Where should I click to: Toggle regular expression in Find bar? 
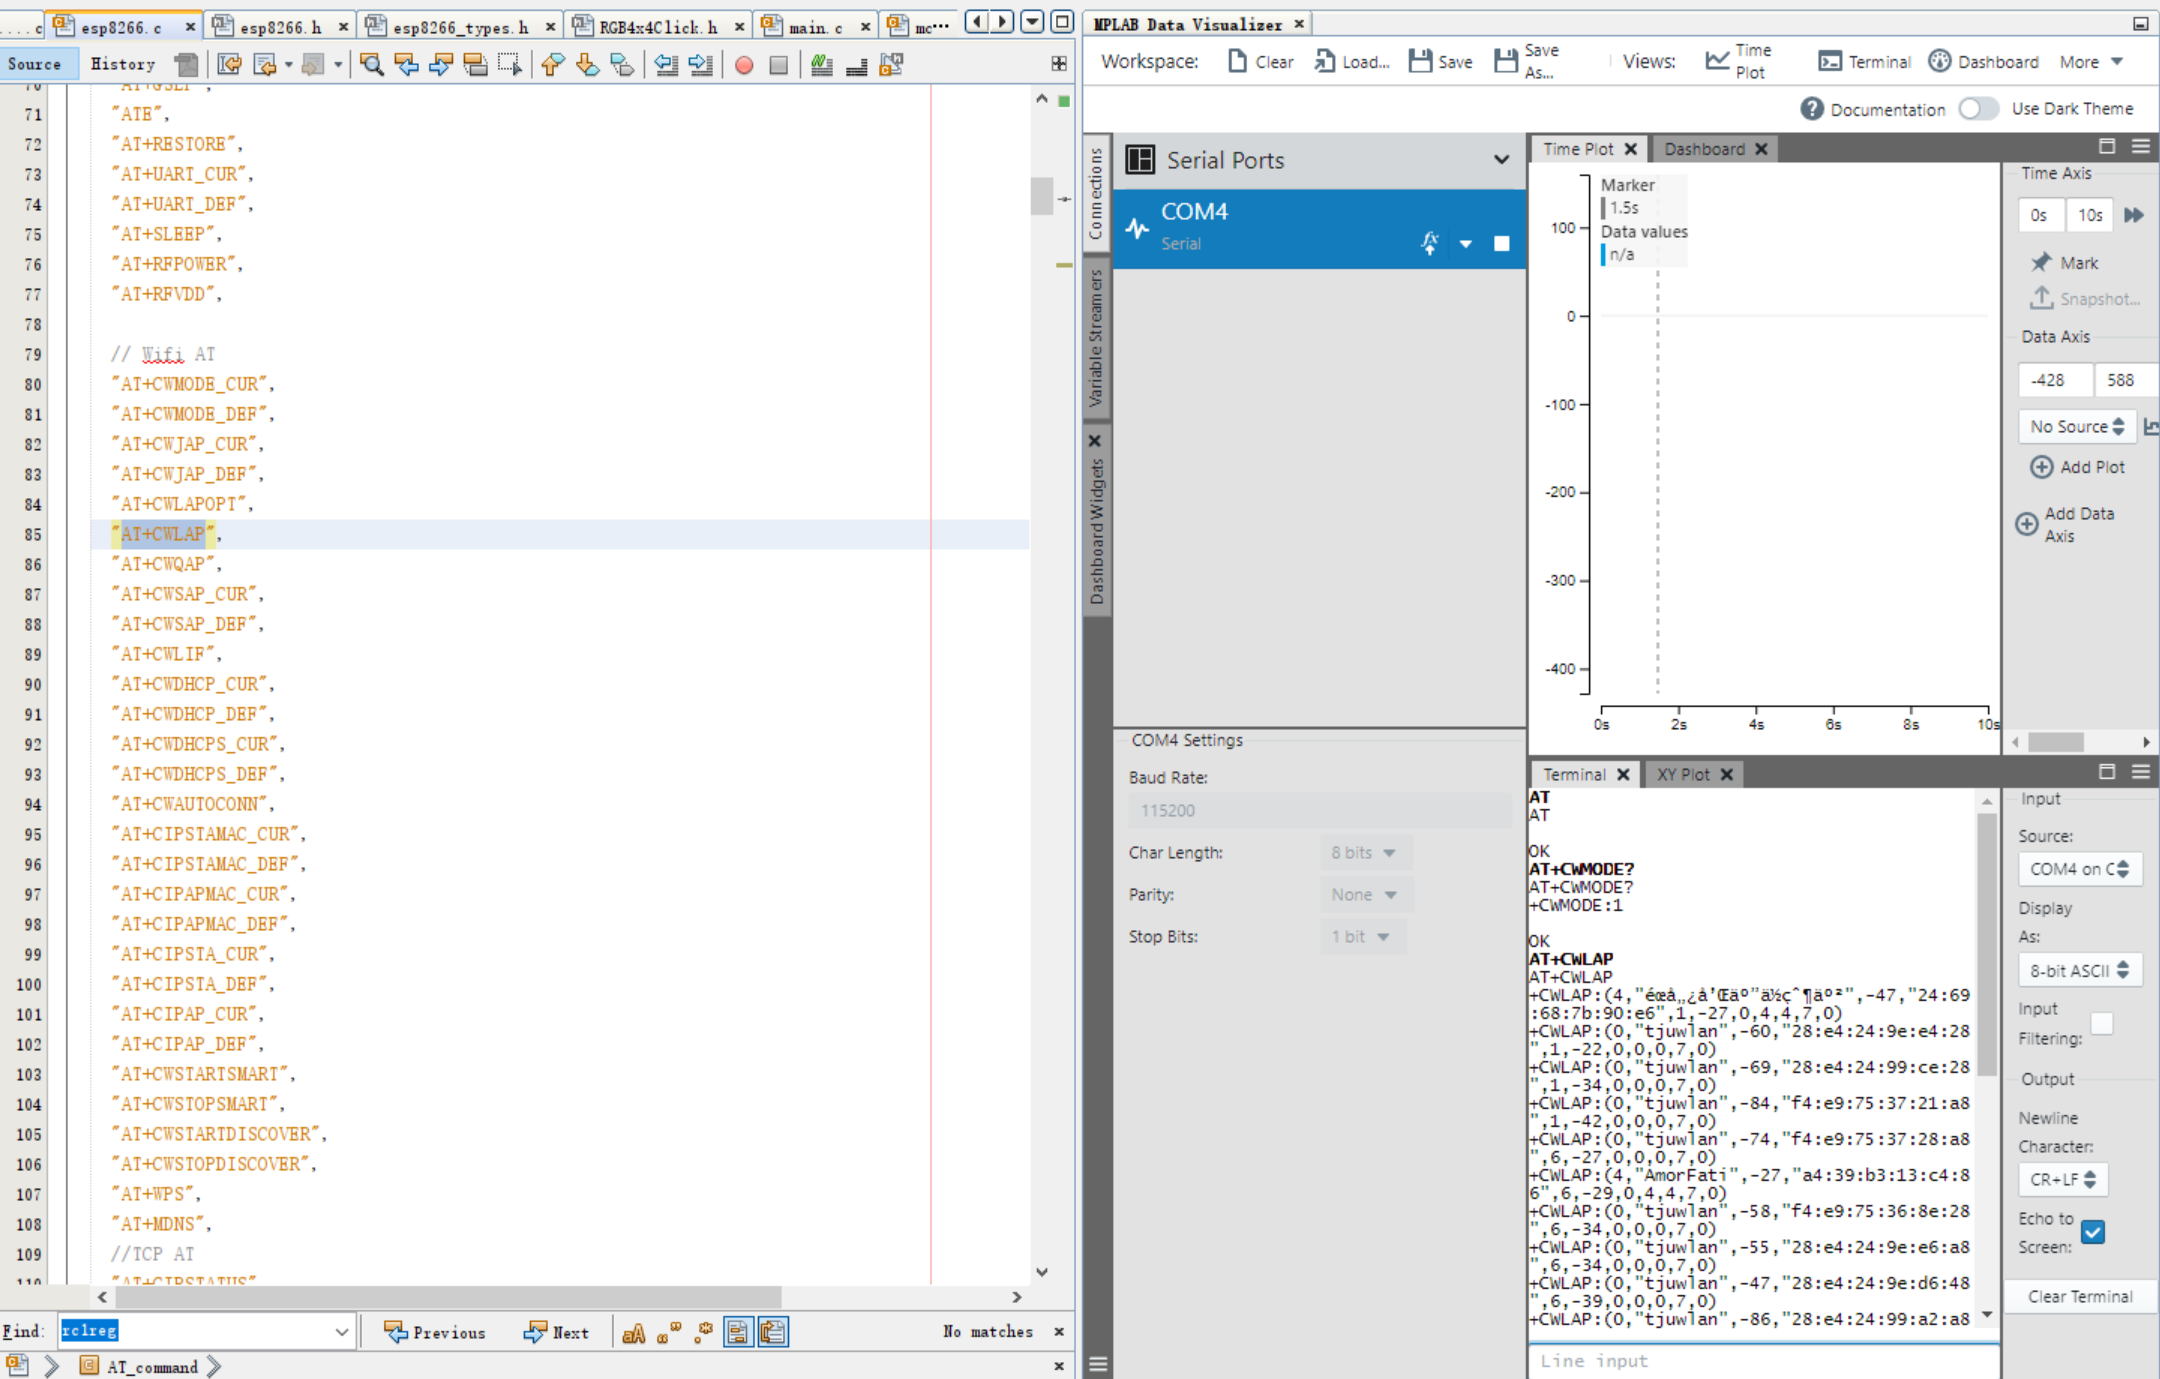pos(704,1332)
